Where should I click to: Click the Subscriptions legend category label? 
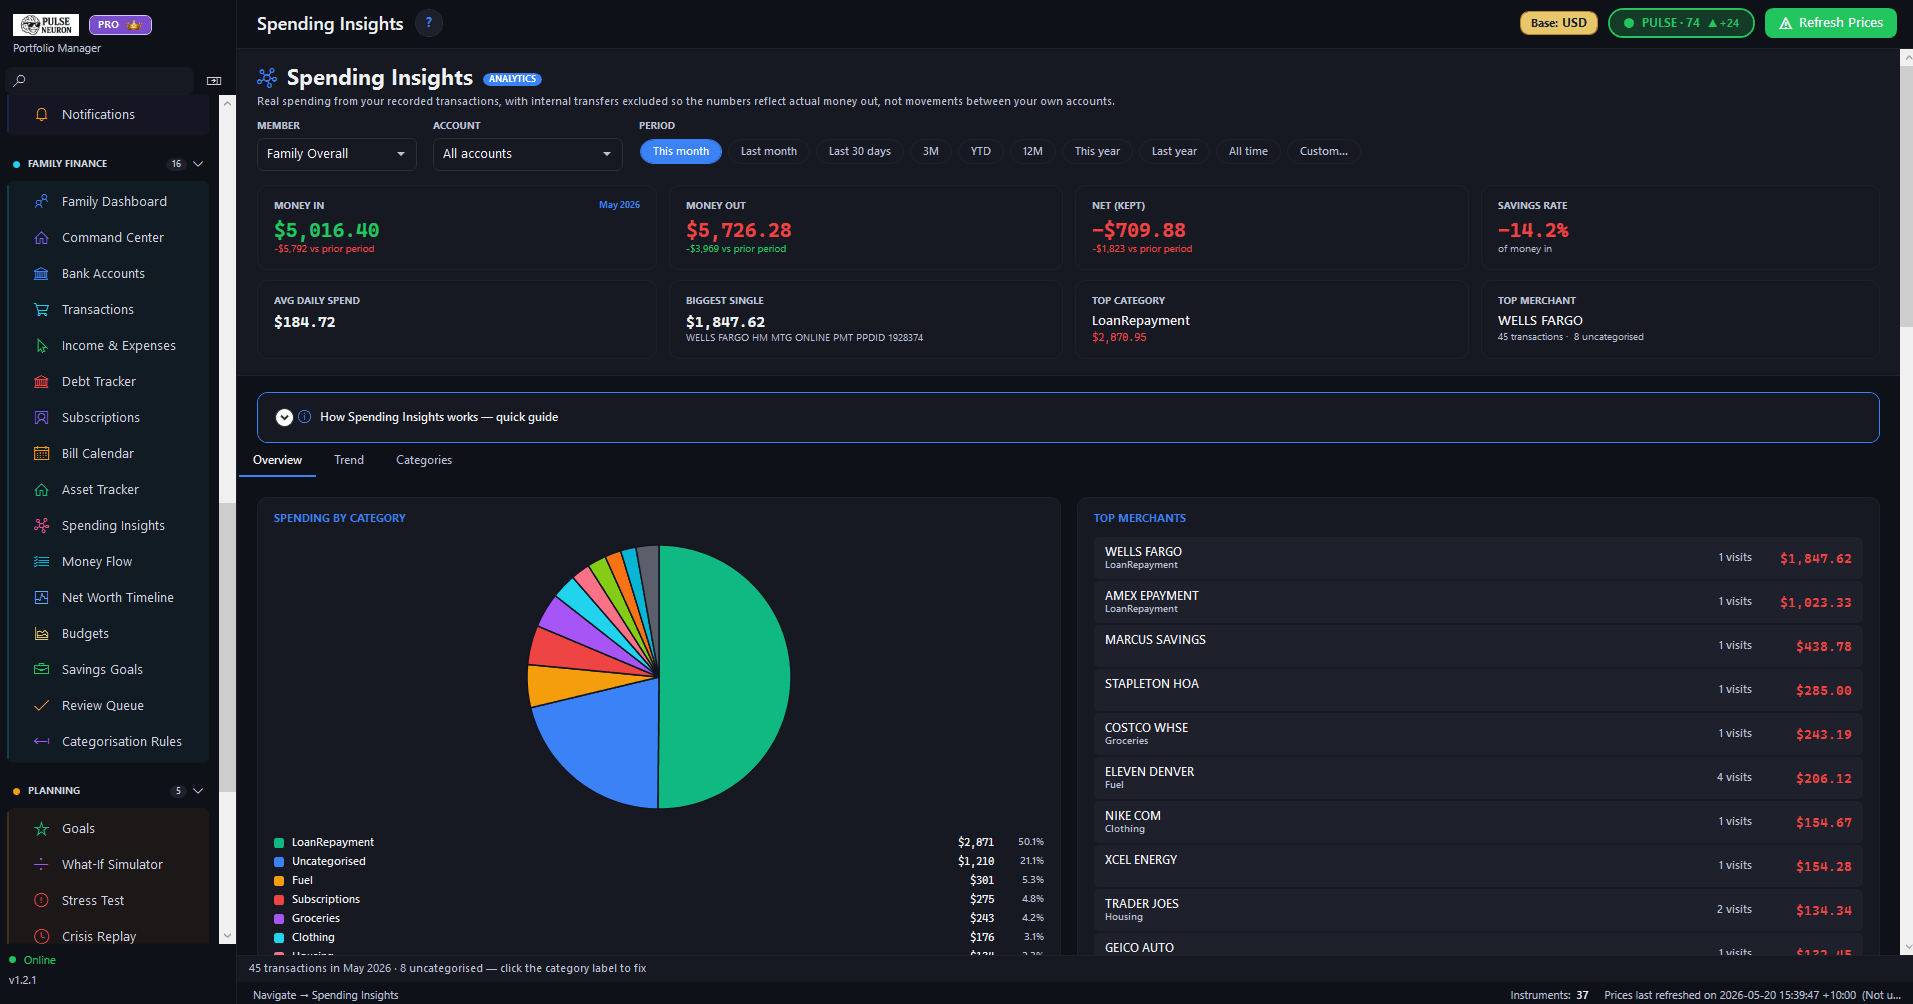point(326,899)
